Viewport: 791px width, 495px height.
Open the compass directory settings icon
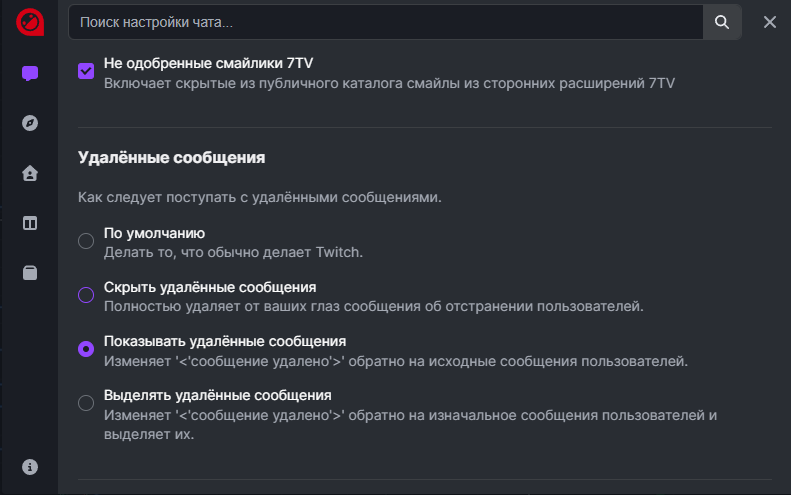[x=30, y=123]
